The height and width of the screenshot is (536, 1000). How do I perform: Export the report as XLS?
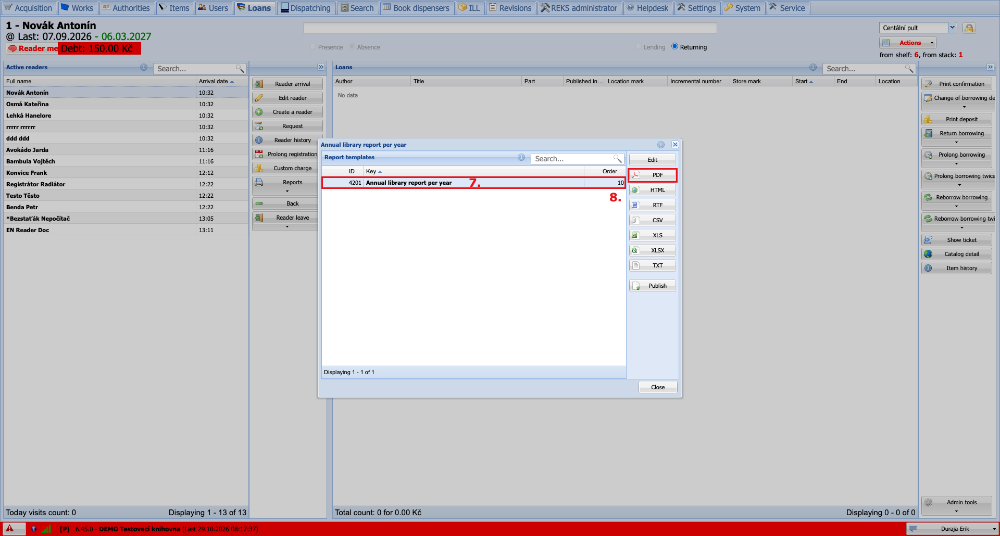(x=652, y=235)
